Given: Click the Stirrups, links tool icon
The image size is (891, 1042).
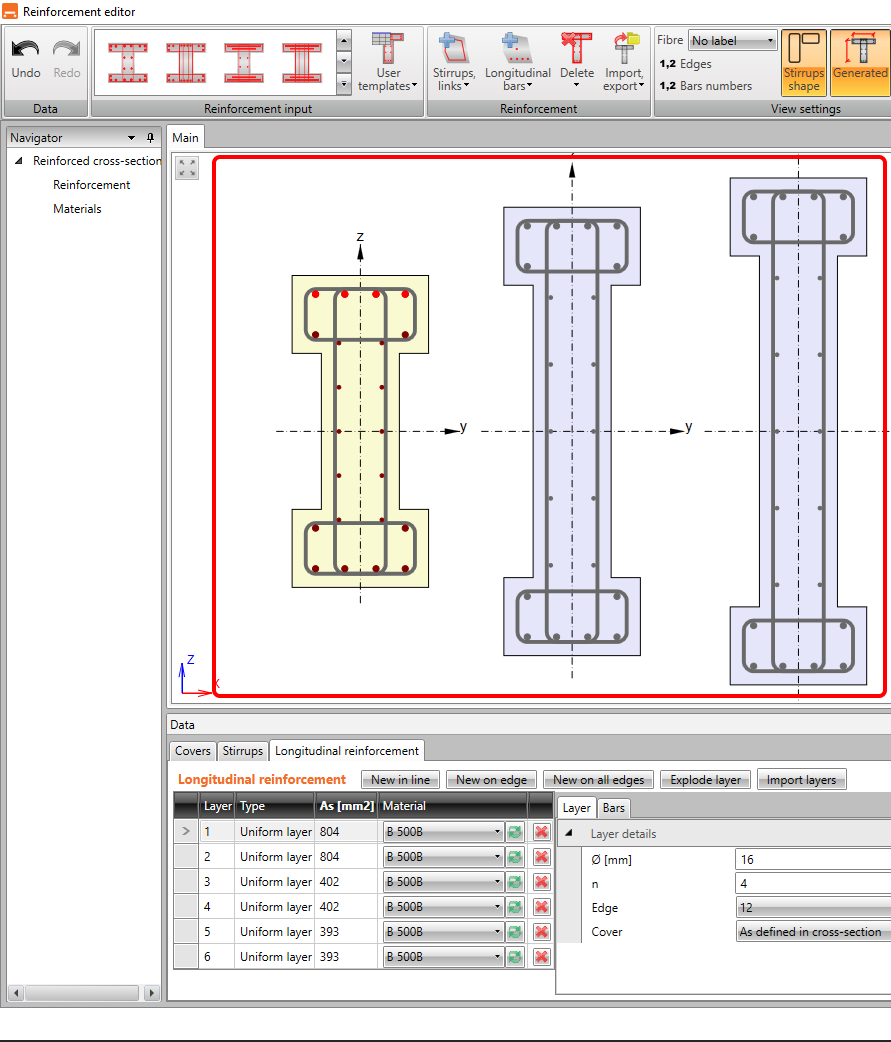Looking at the screenshot, I should click(x=453, y=48).
